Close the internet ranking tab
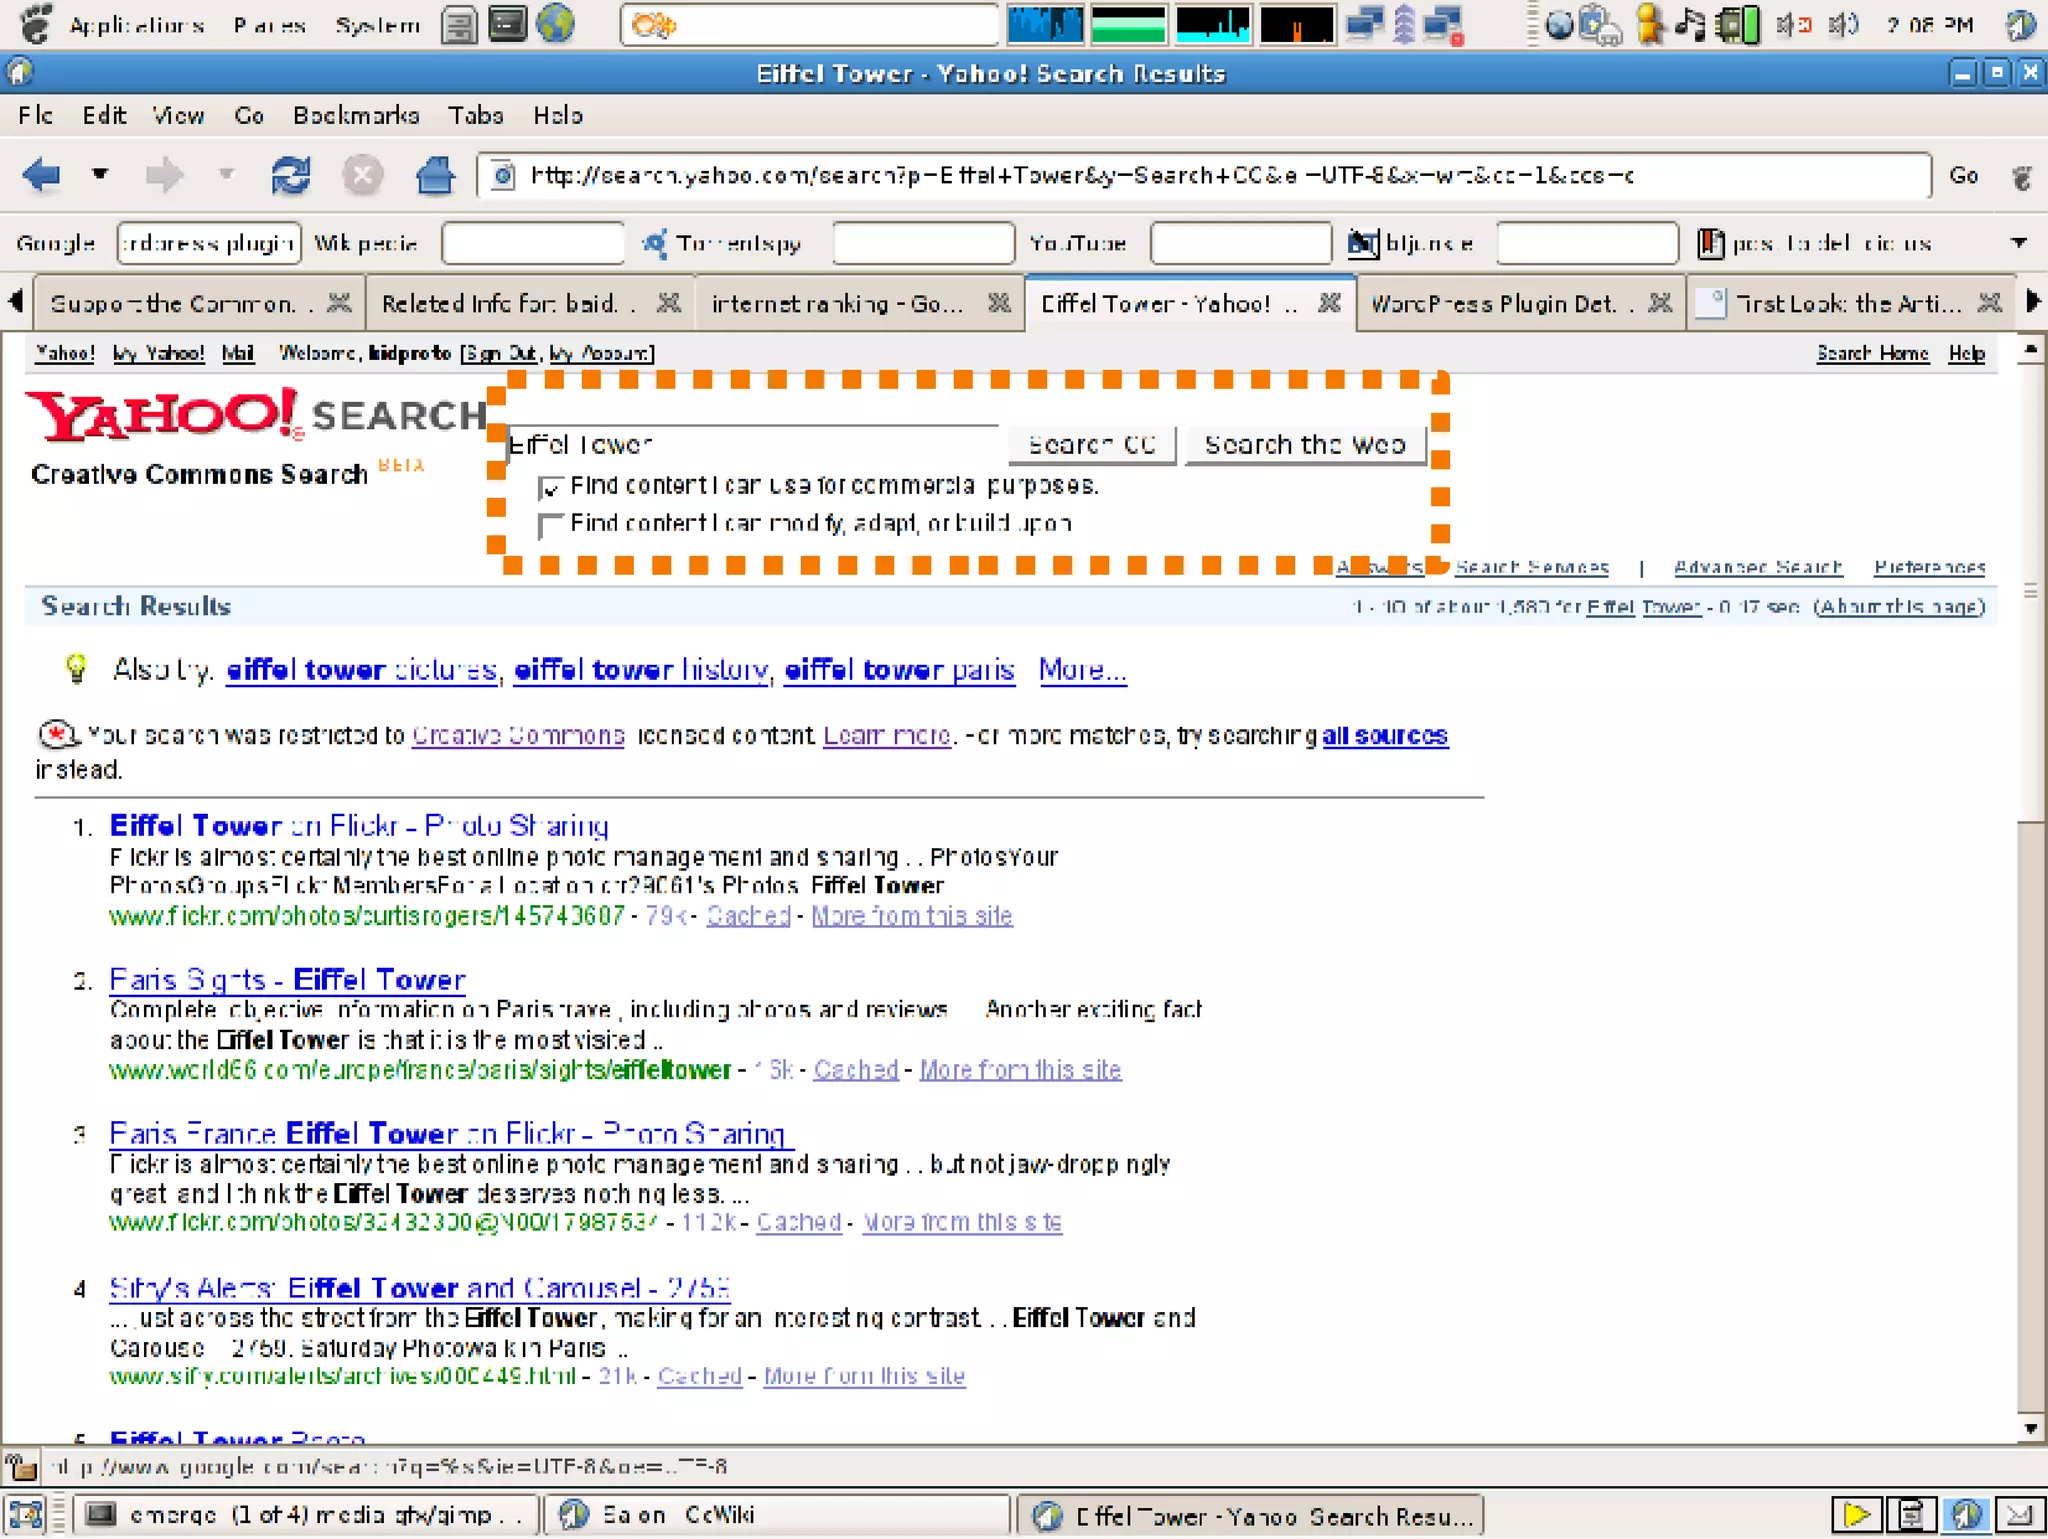This screenshot has width=2048, height=1539. (x=998, y=303)
